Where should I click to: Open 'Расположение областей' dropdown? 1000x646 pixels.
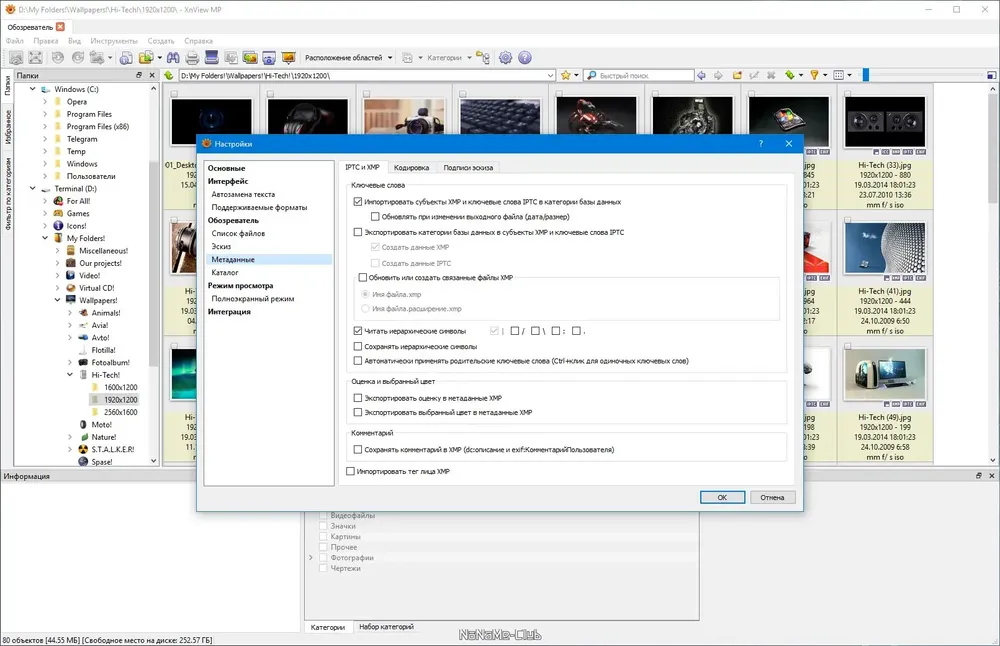348,57
